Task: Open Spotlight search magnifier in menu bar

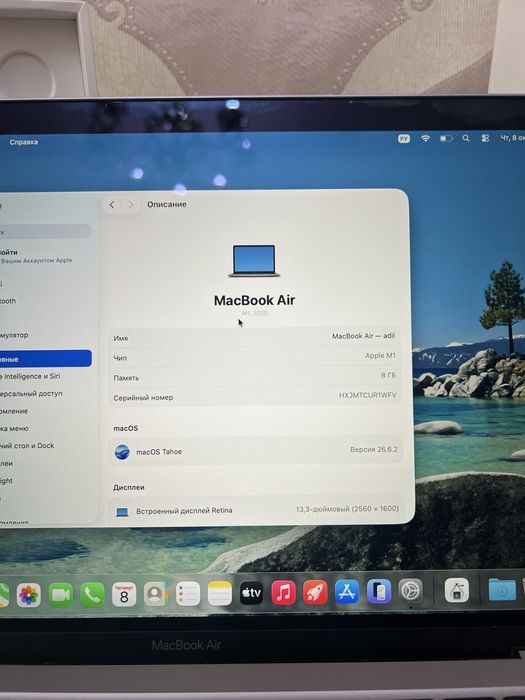Action: click(x=466, y=138)
